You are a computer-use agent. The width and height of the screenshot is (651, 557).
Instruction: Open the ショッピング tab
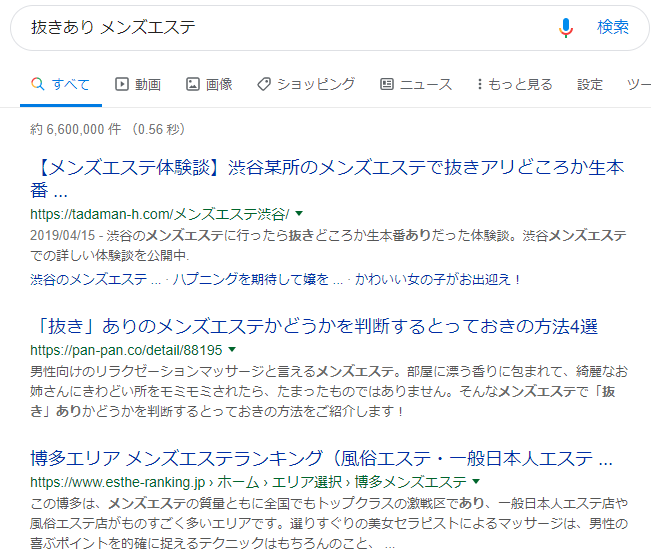coord(306,85)
